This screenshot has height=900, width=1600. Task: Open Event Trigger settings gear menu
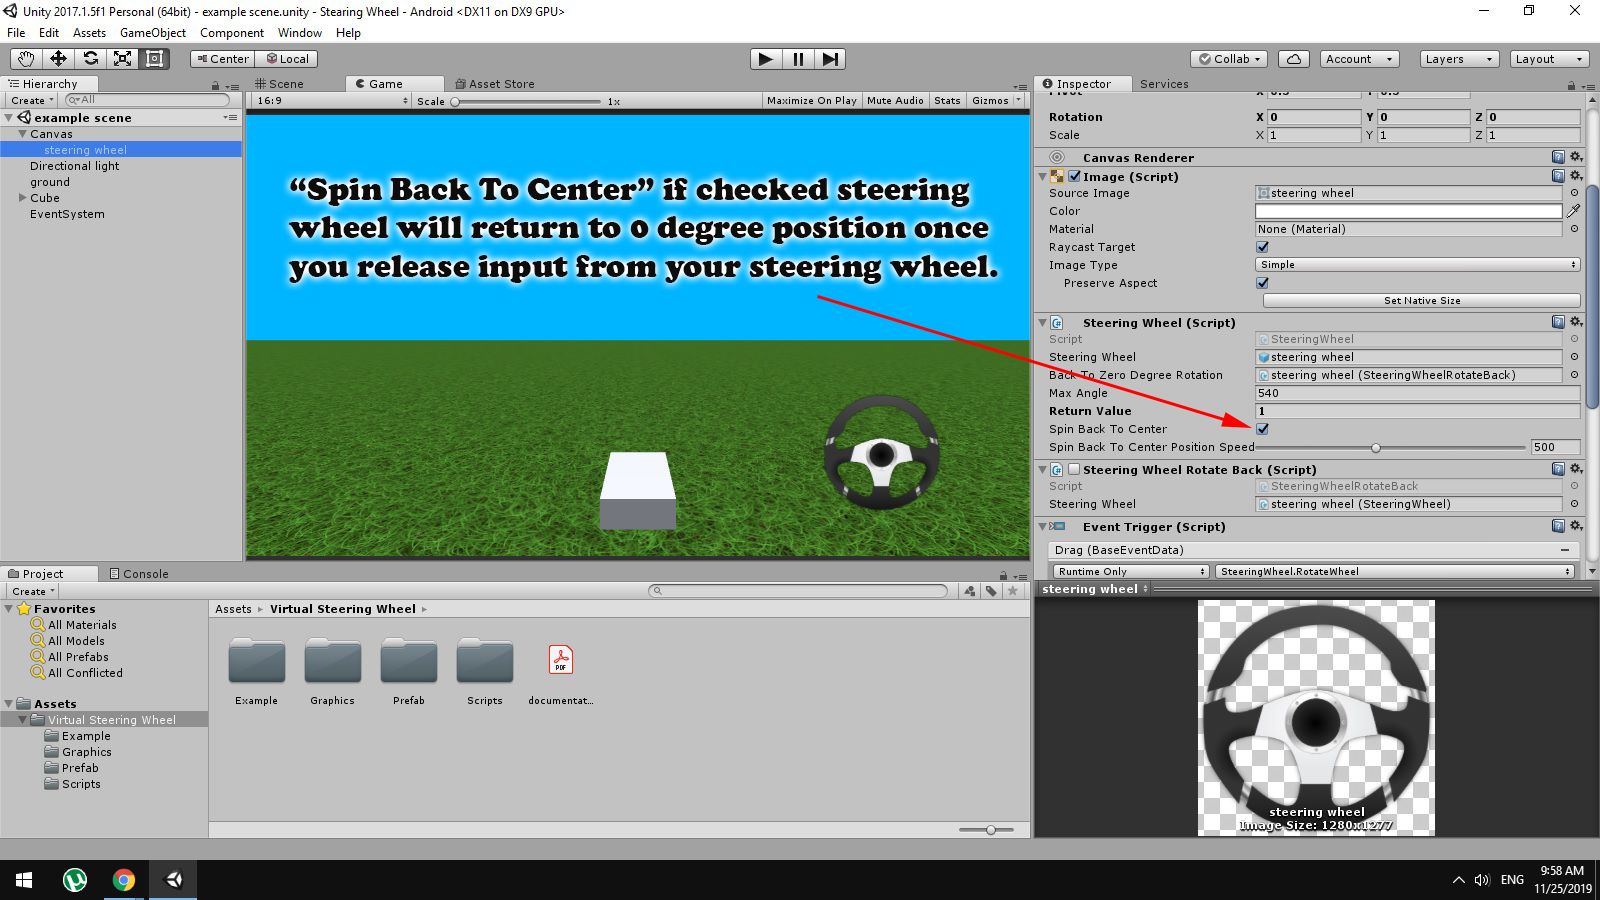pyautogui.click(x=1576, y=526)
